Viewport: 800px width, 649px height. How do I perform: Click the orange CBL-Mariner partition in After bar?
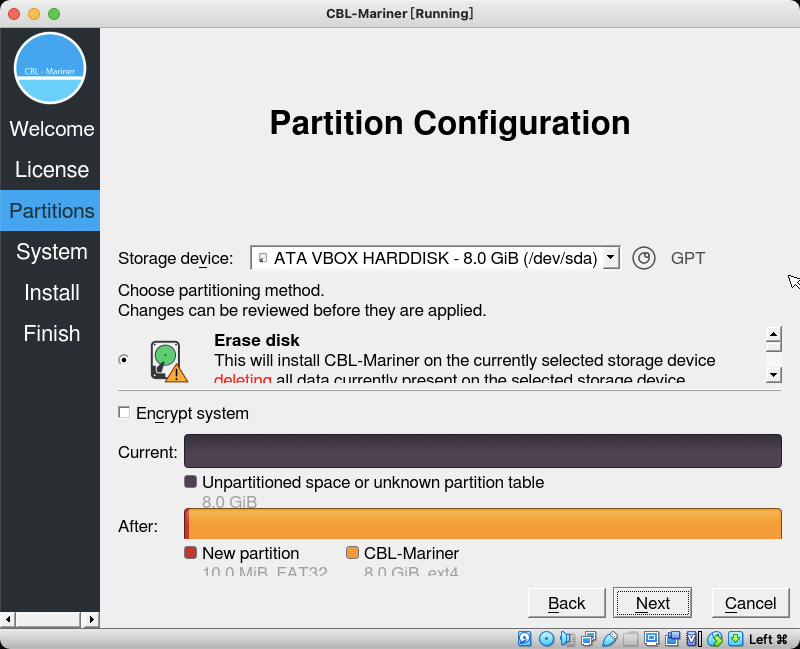(485, 523)
